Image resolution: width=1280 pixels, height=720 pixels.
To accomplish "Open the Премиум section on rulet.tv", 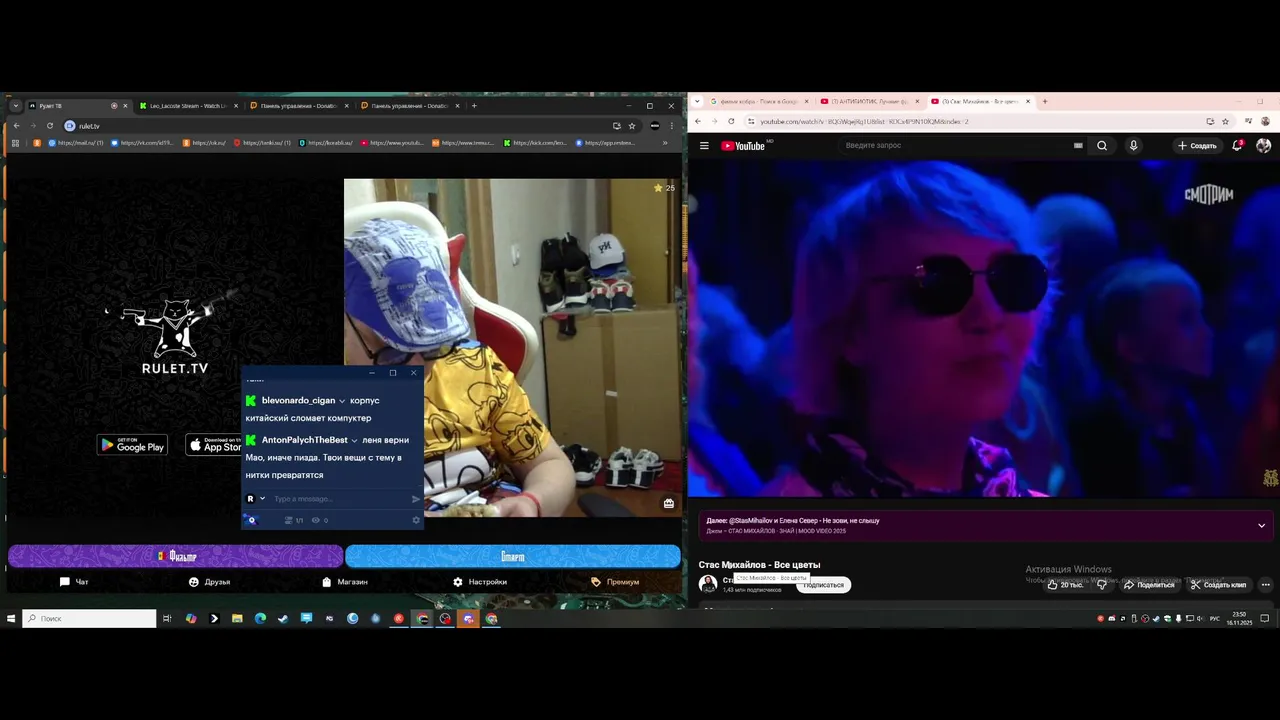I will point(615,582).
